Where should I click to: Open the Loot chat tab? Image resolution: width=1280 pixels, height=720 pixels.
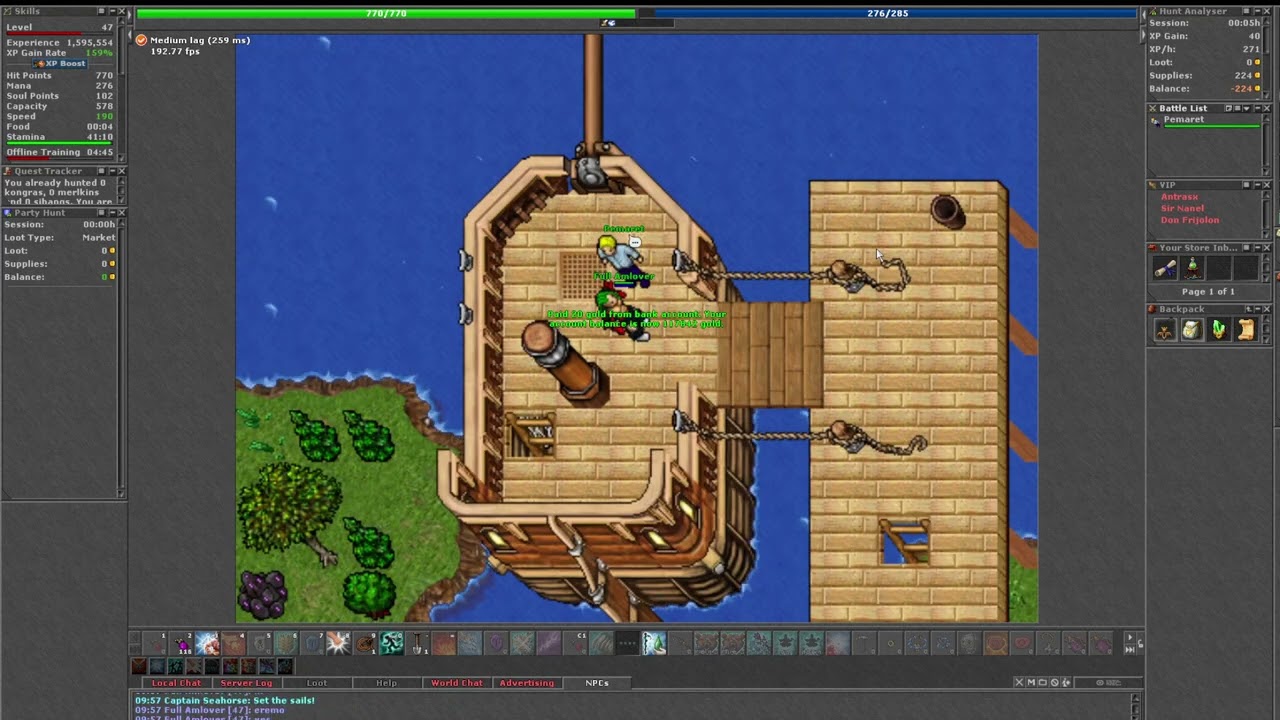[316, 683]
